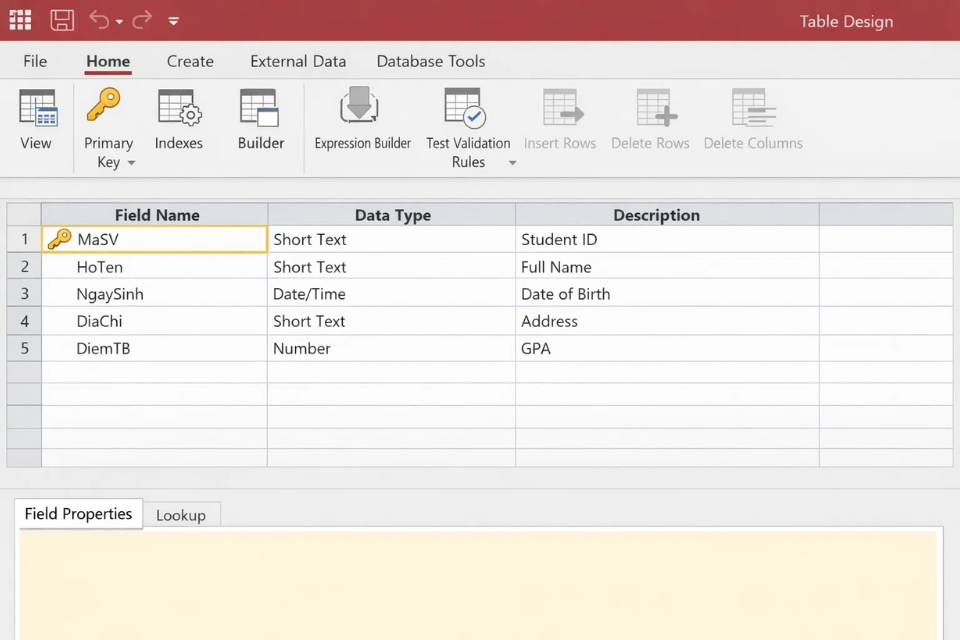Click the HoTen field name cell
The width and height of the screenshot is (960, 640).
[154, 267]
